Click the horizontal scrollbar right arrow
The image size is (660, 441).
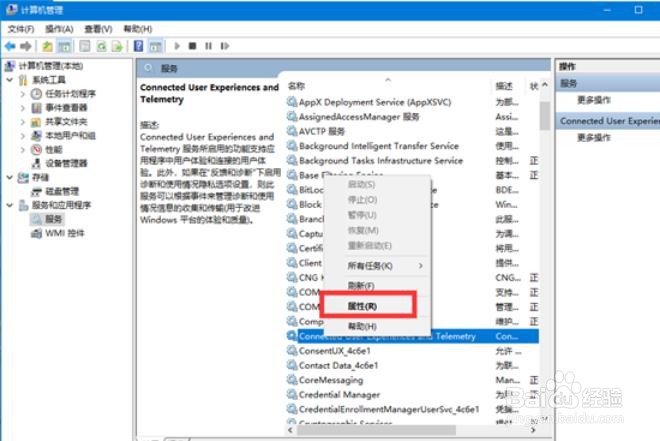533,430
